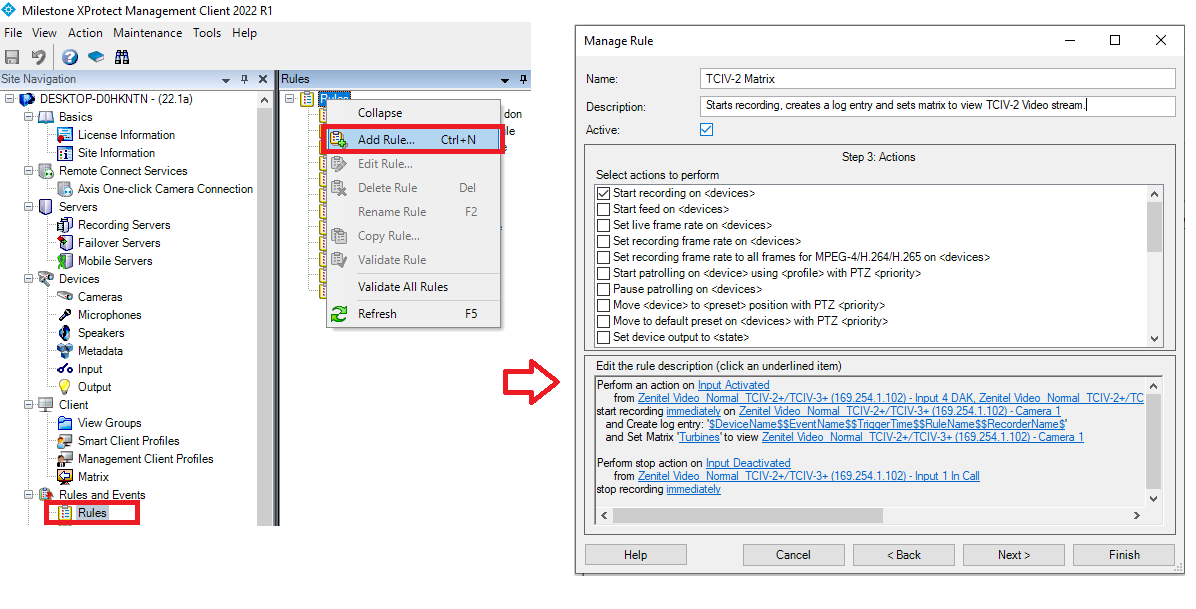Choose Collapse in the context menu
1196x609 pixels.
(x=413, y=113)
